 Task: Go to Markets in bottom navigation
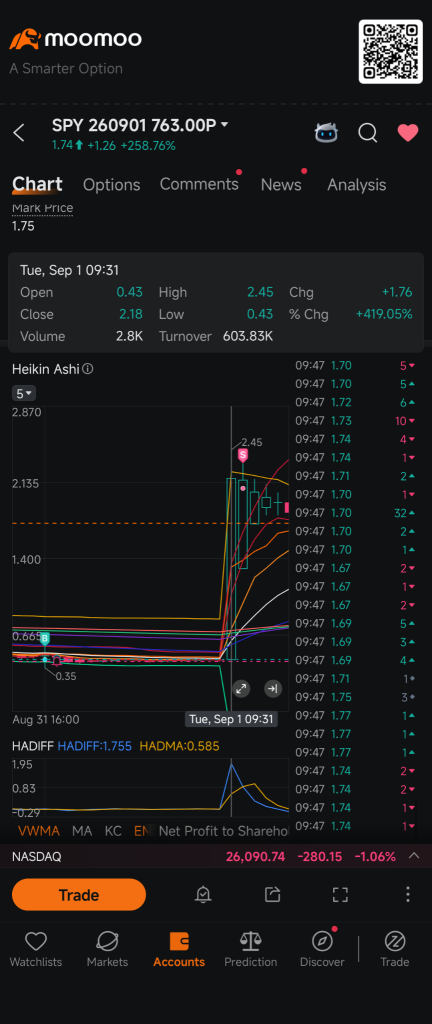(107, 949)
